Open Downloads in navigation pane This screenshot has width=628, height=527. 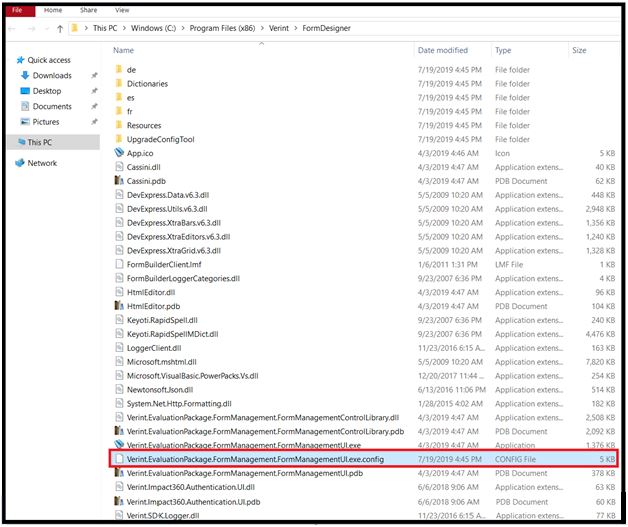[x=52, y=75]
